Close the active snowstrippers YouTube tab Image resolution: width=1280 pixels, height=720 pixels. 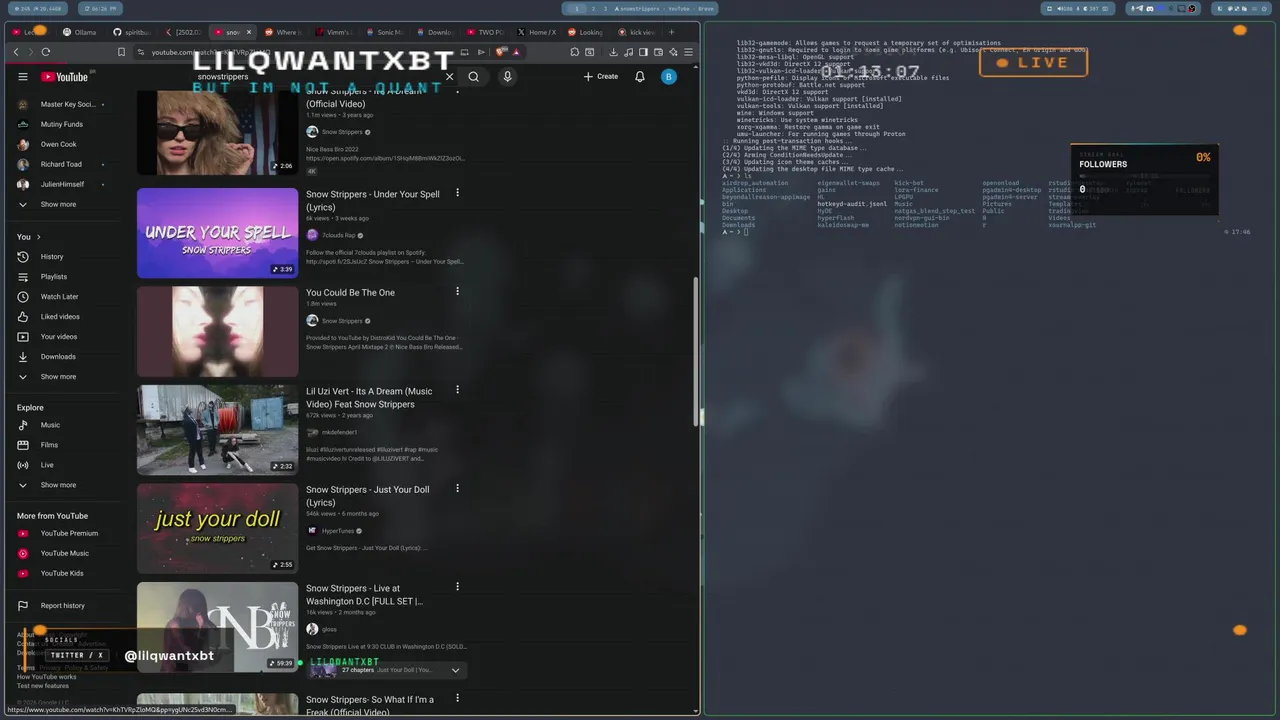pos(249,32)
